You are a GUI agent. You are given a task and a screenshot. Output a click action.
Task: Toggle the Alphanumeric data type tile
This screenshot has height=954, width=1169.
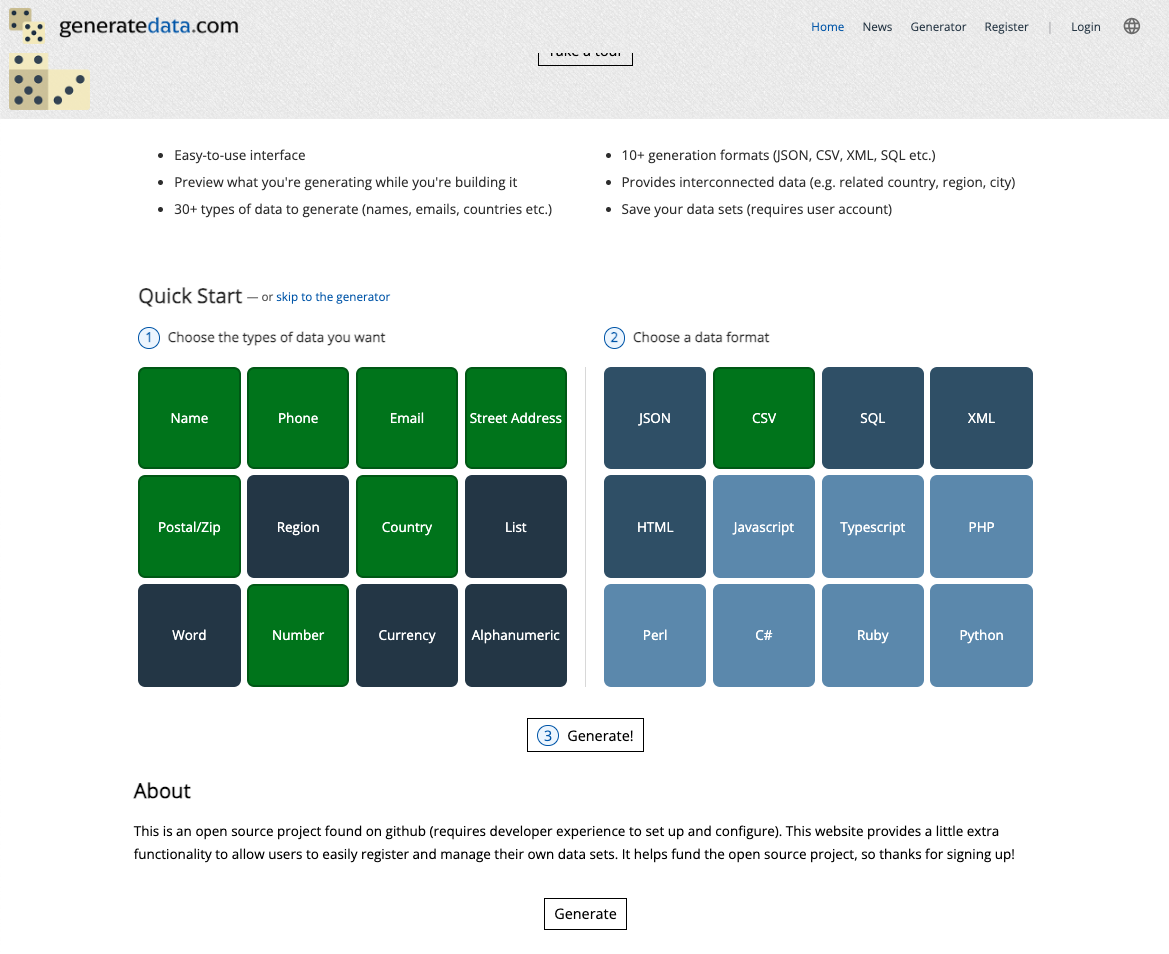click(x=516, y=635)
